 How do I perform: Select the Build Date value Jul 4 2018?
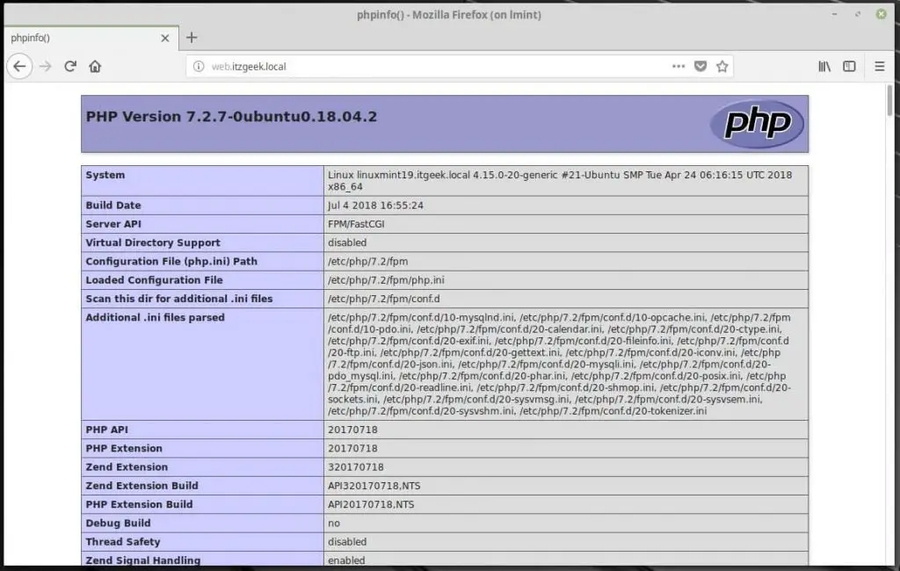375,205
